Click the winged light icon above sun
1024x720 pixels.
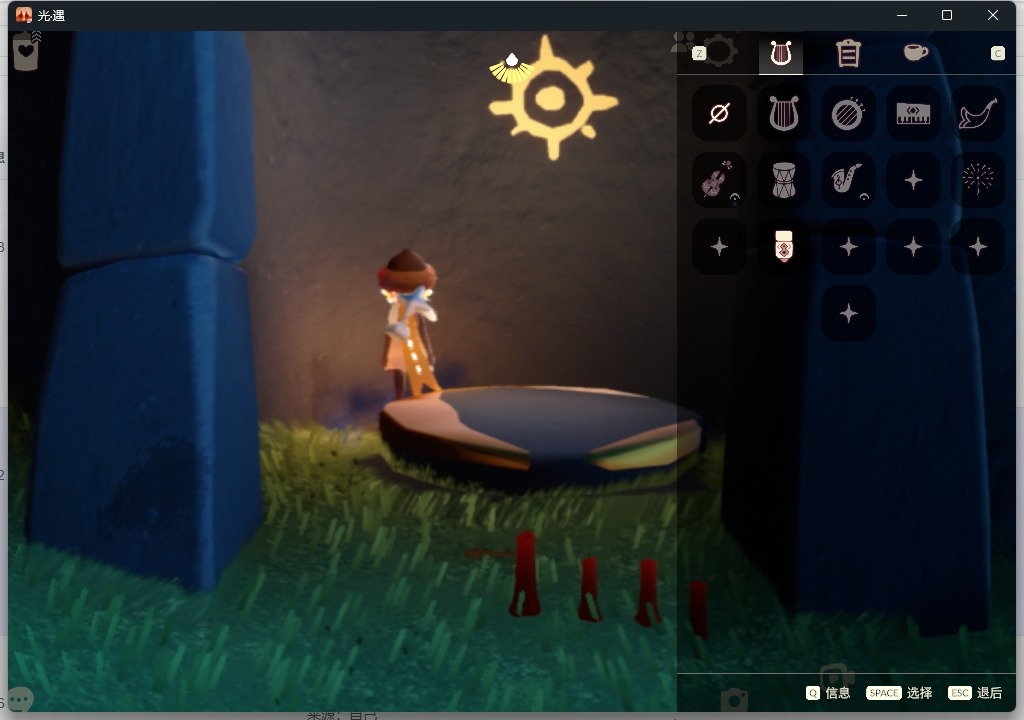[x=511, y=68]
